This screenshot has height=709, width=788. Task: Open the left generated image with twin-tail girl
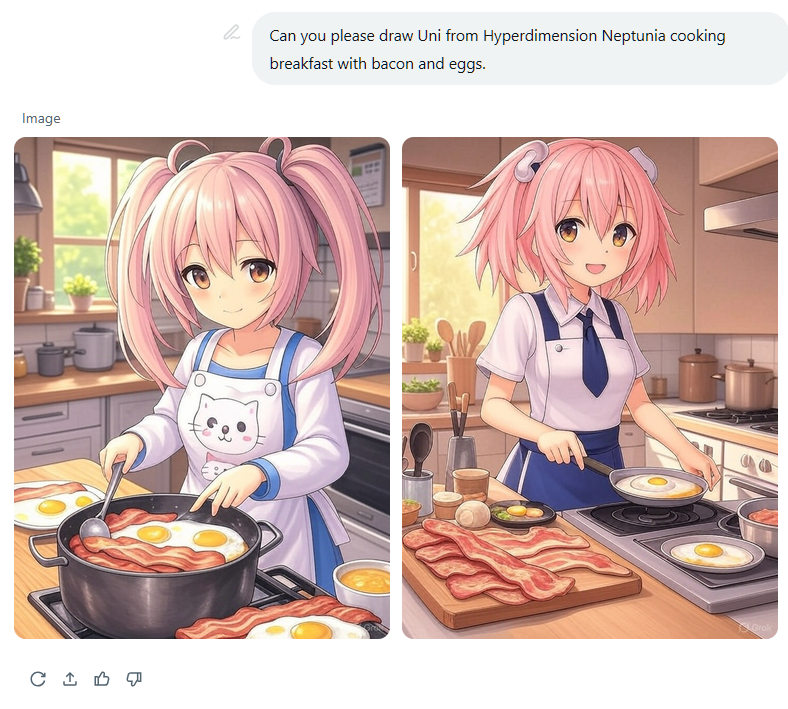click(202, 388)
